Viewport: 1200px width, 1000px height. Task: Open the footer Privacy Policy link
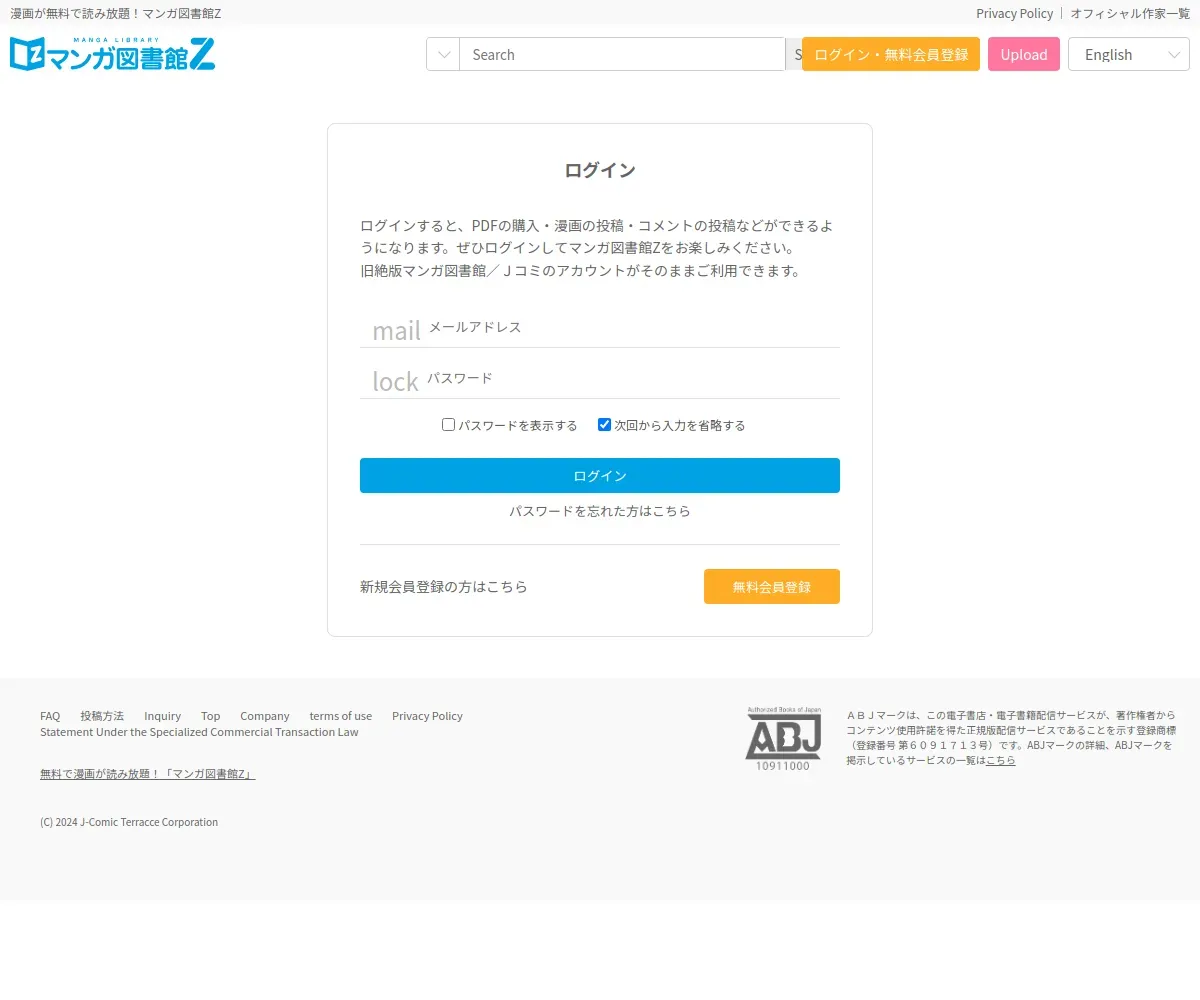(x=427, y=716)
